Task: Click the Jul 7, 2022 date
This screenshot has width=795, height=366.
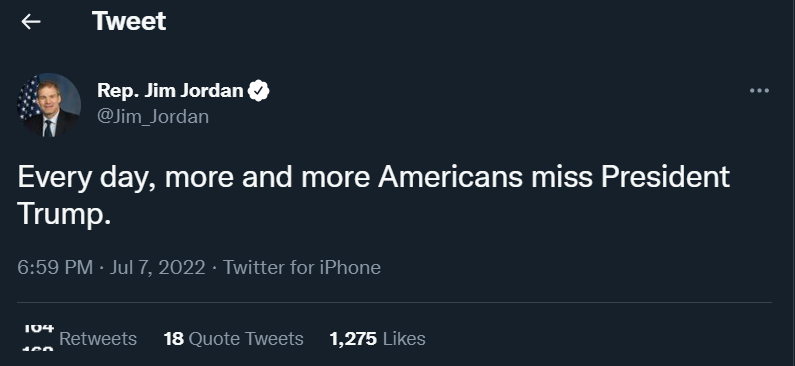Action: pos(157,267)
